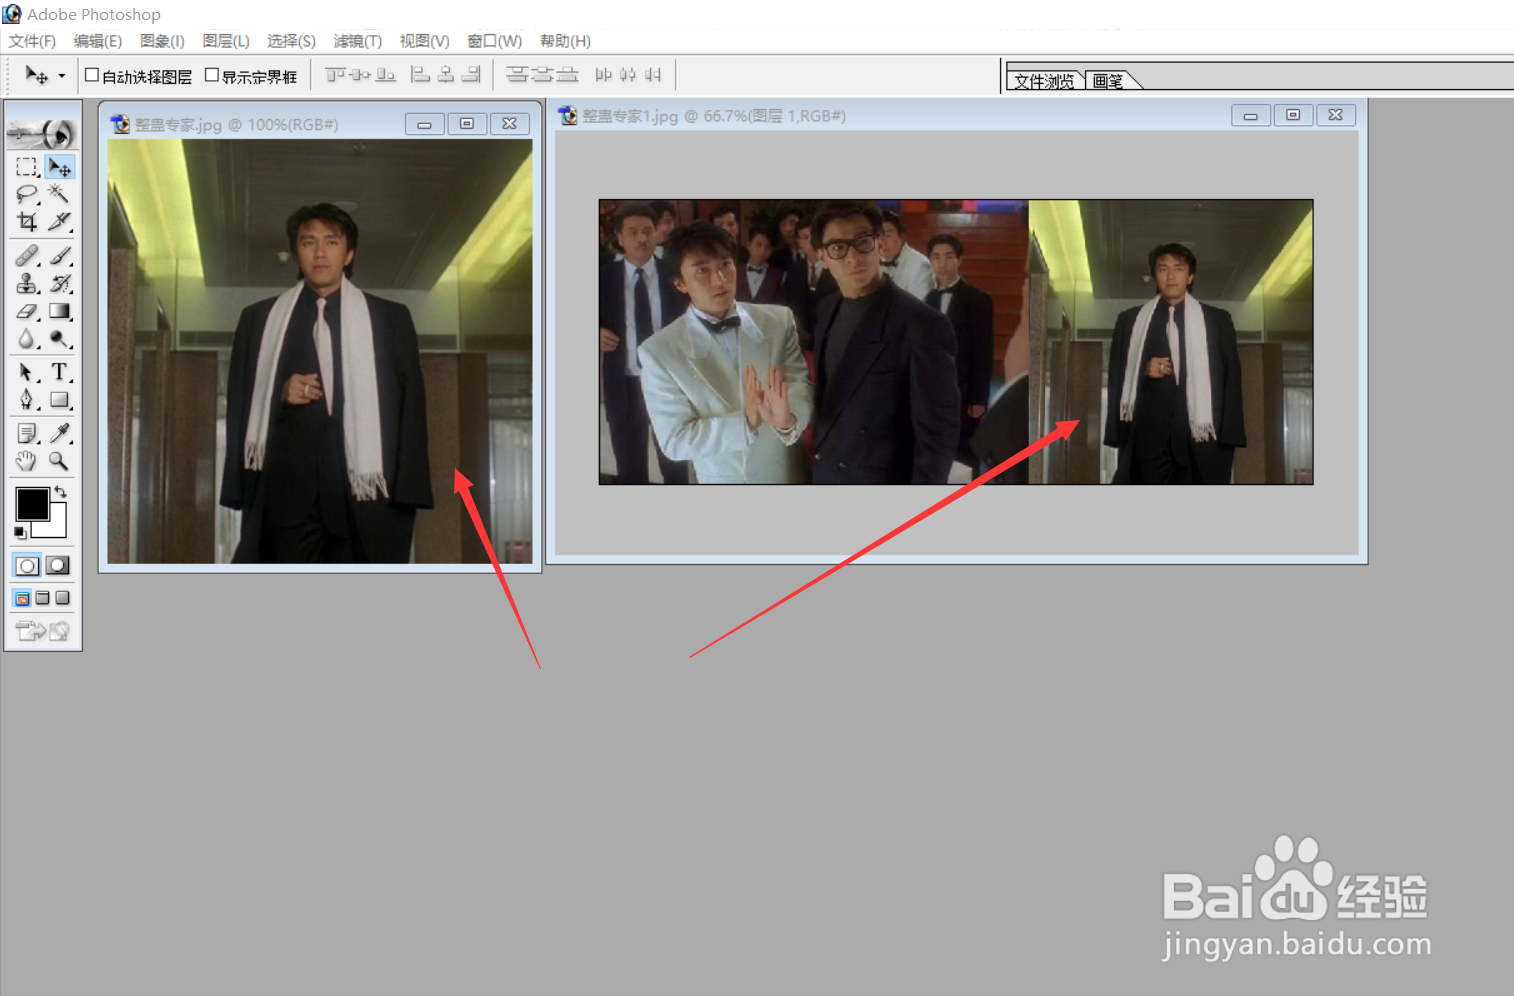Select the Eraser tool

[27, 312]
